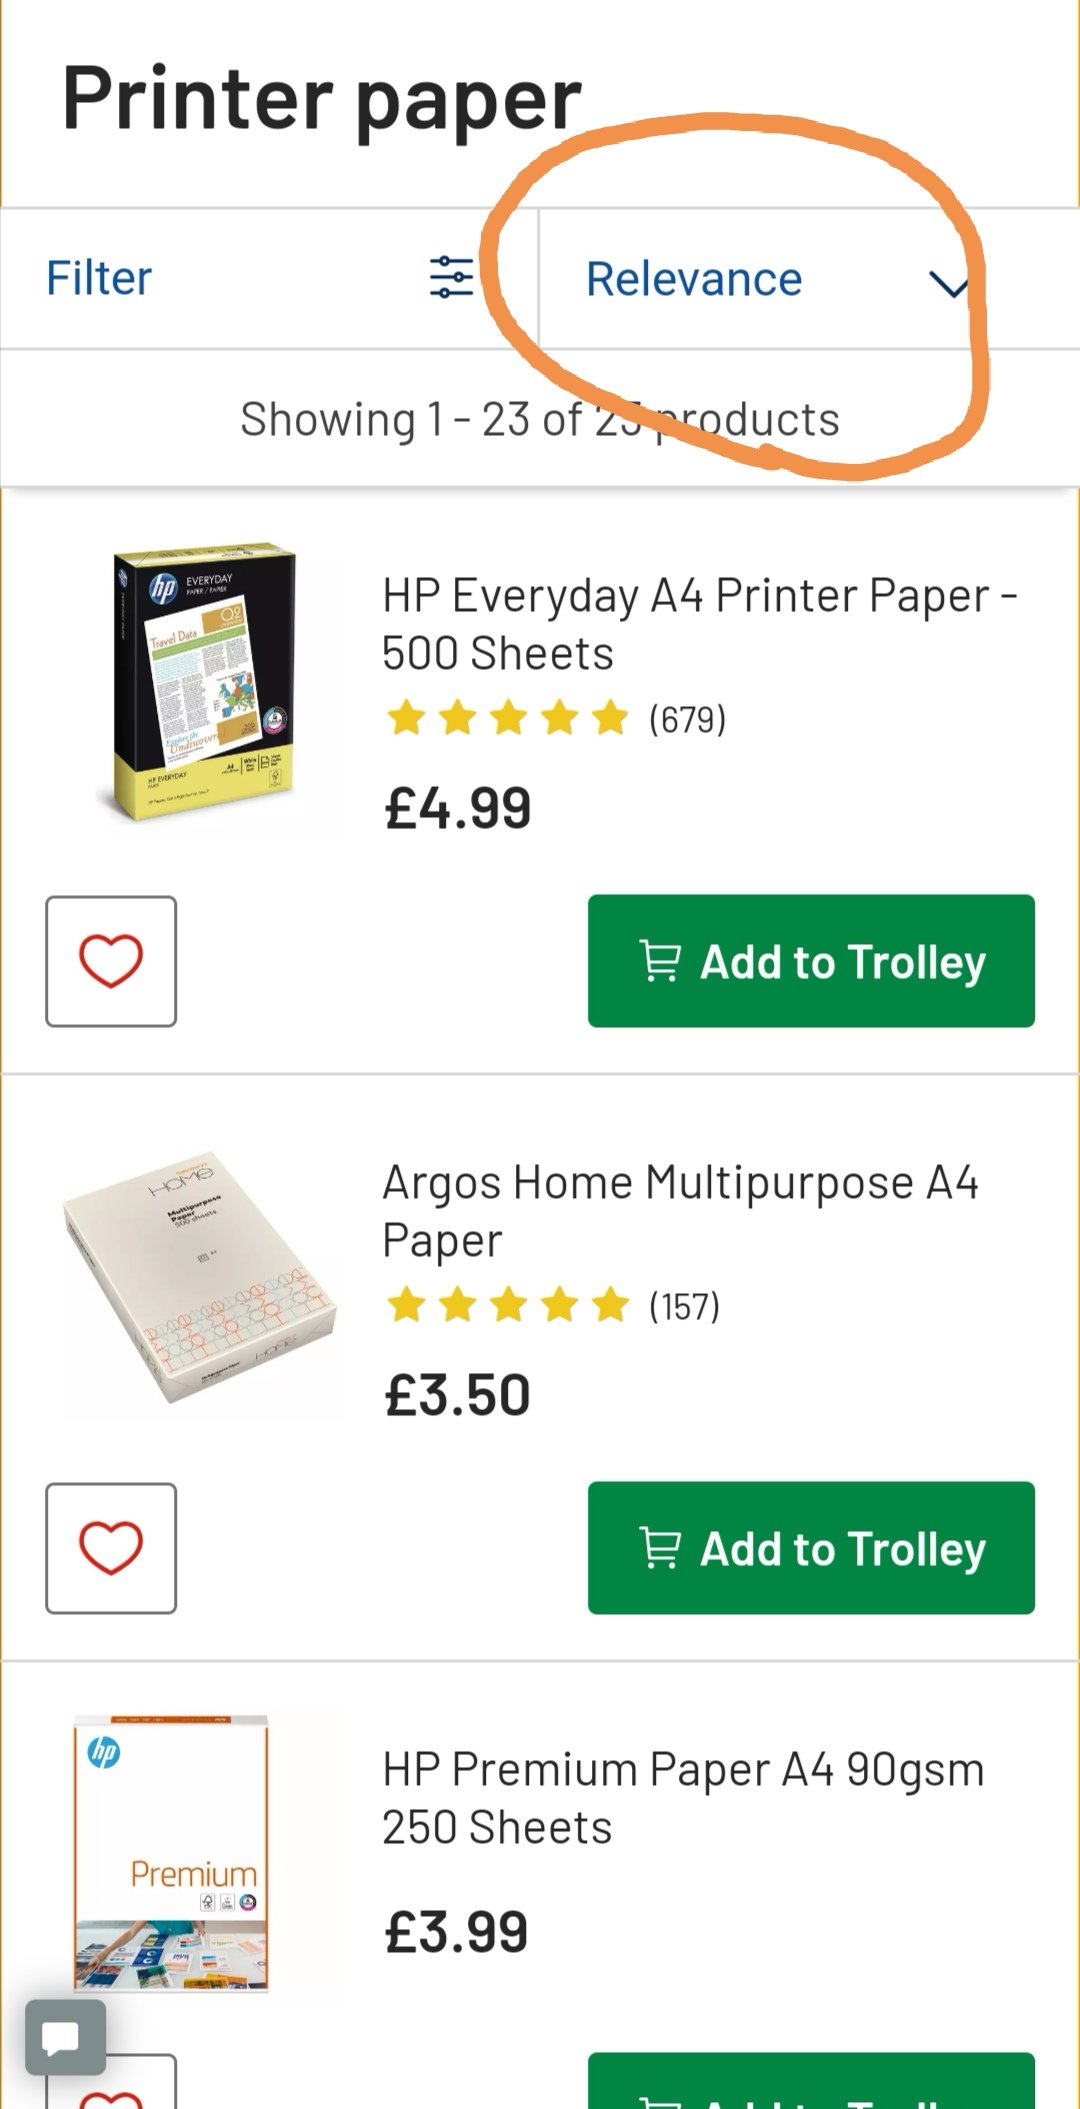Expand sort options via the chevron arrow
This screenshot has width=1080, height=2109.
pyautogui.click(x=948, y=285)
